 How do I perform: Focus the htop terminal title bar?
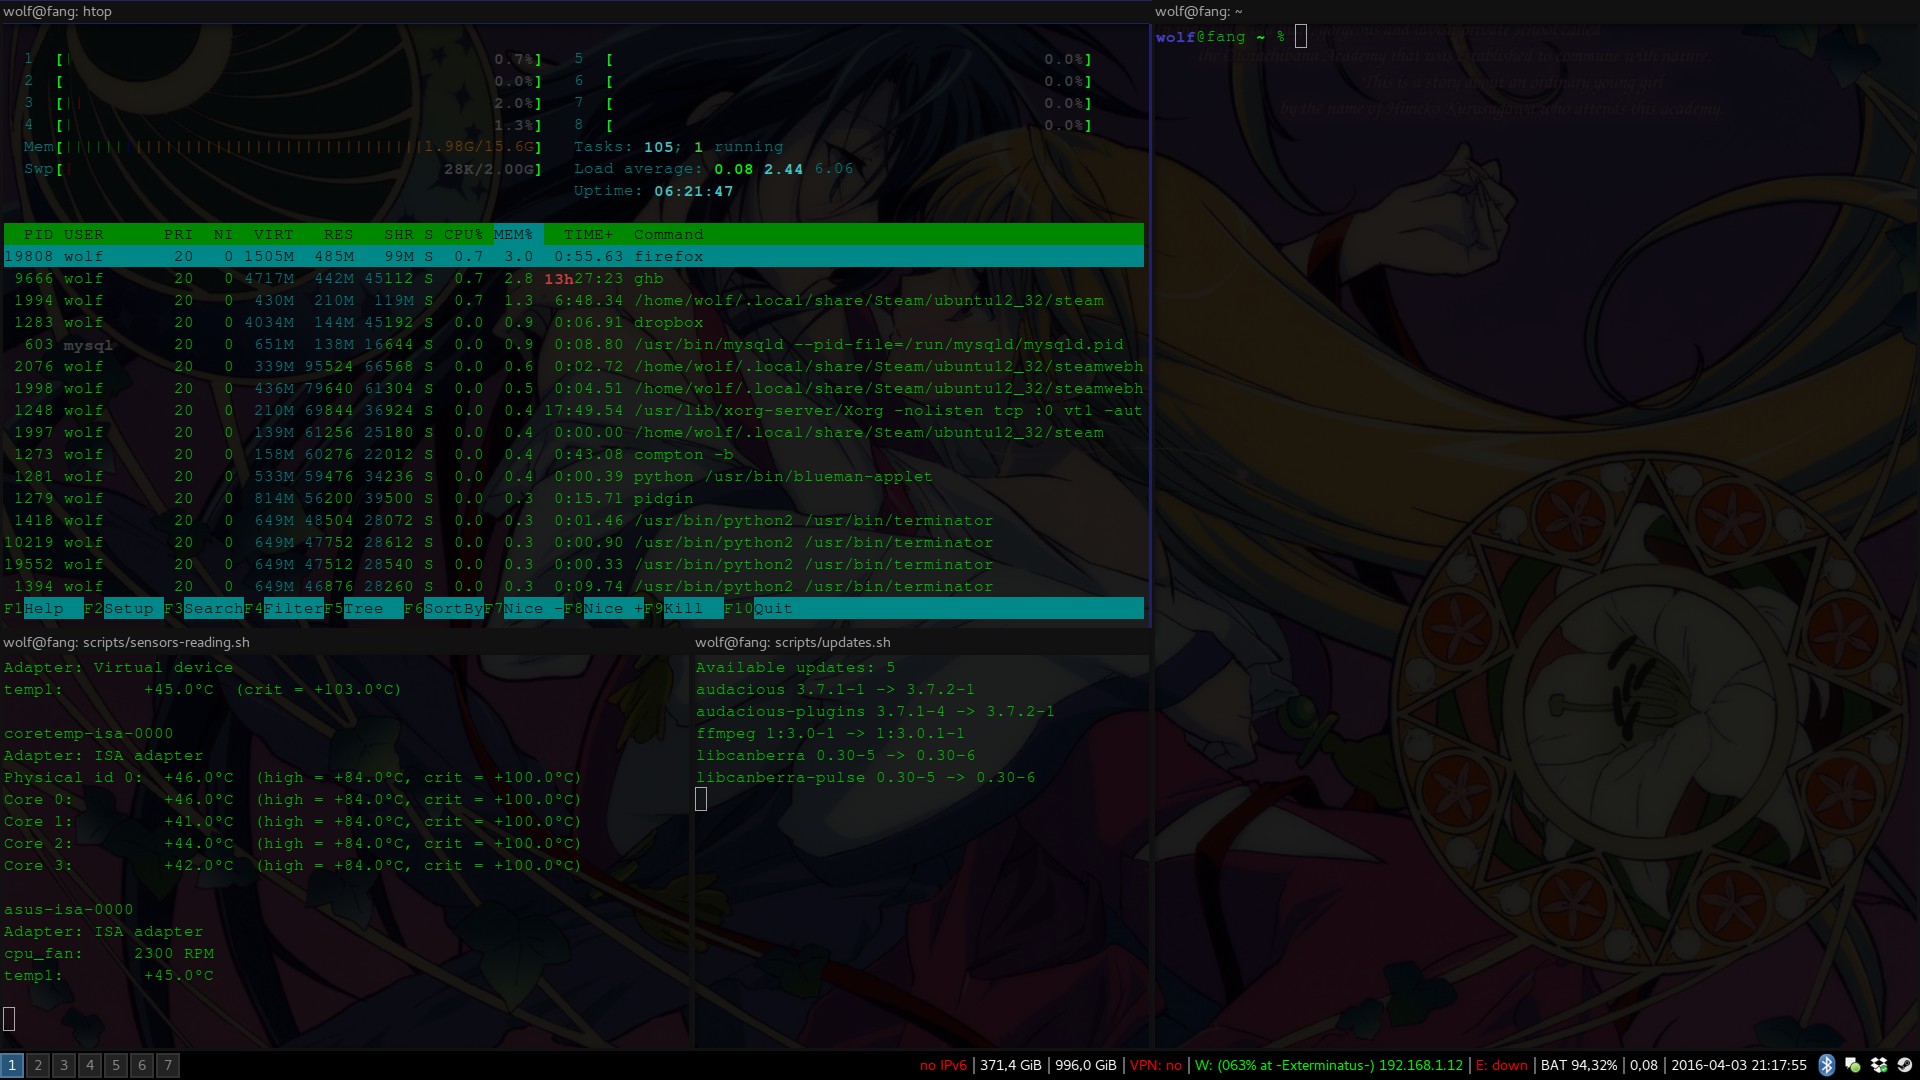576,12
